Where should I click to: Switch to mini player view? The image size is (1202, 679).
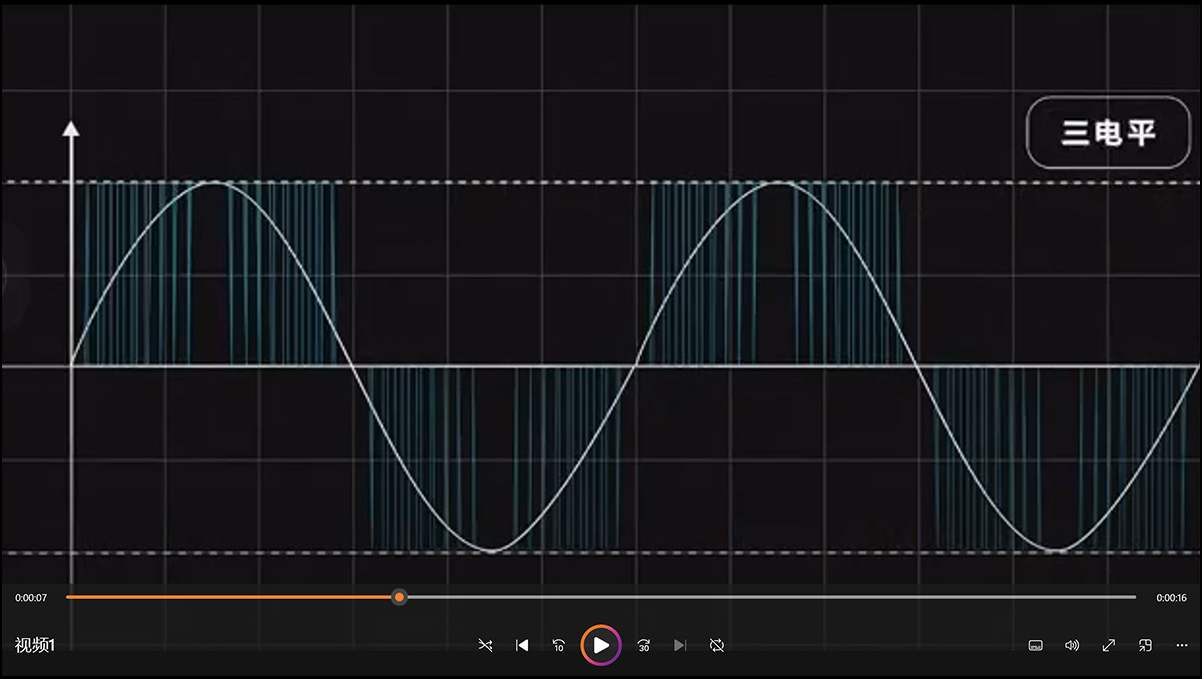[x=1146, y=646]
